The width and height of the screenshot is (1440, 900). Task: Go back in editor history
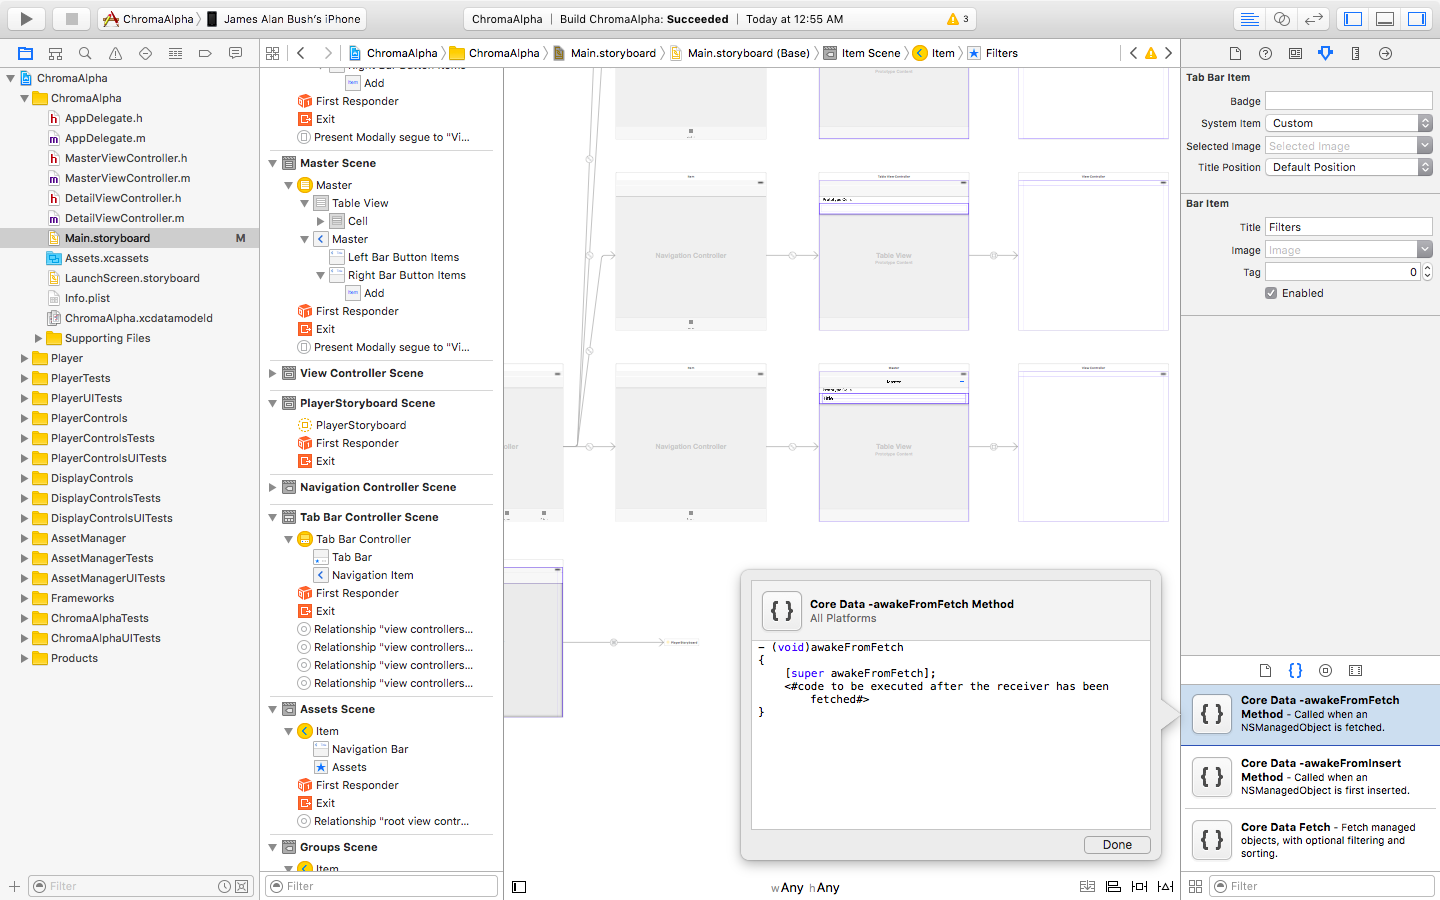(x=301, y=53)
